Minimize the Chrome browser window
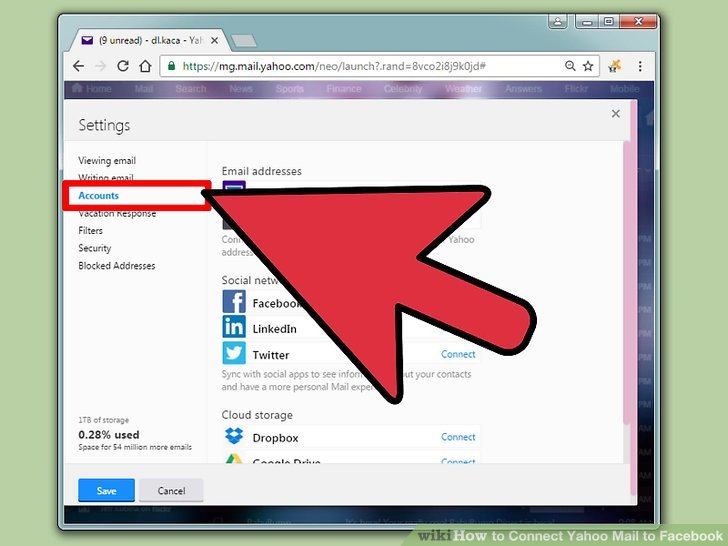The image size is (728, 546). tap(587, 22)
